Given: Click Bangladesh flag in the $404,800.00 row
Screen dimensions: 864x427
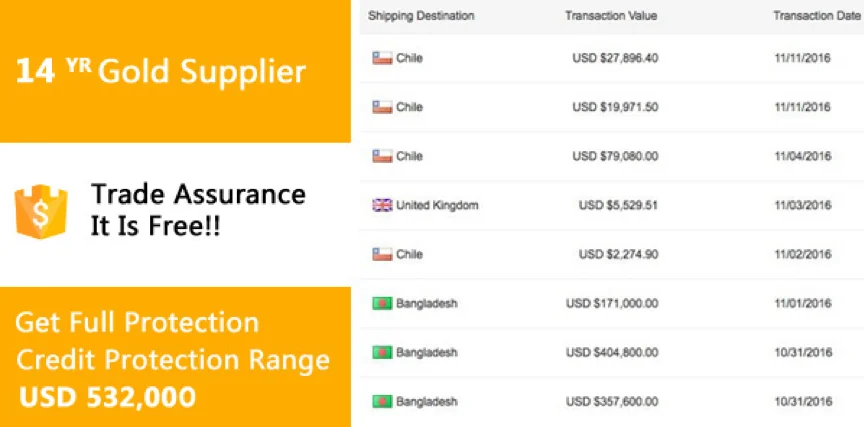Looking at the screenshot, I should point(382,353).
